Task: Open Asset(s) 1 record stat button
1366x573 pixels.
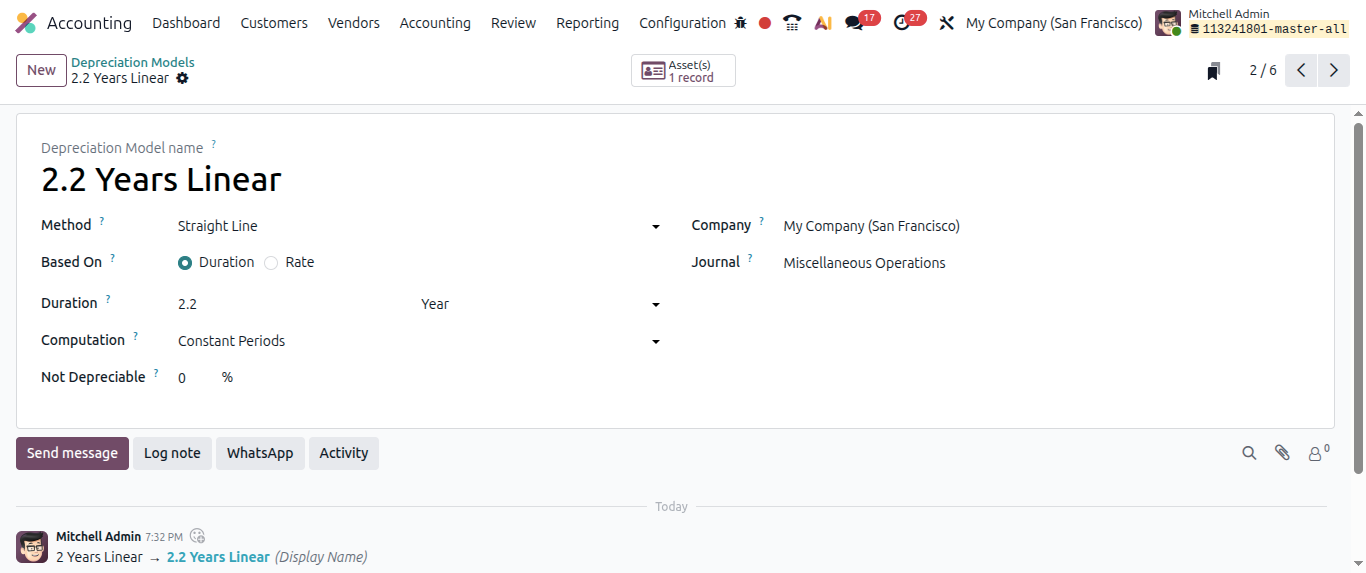Action: 683,71
